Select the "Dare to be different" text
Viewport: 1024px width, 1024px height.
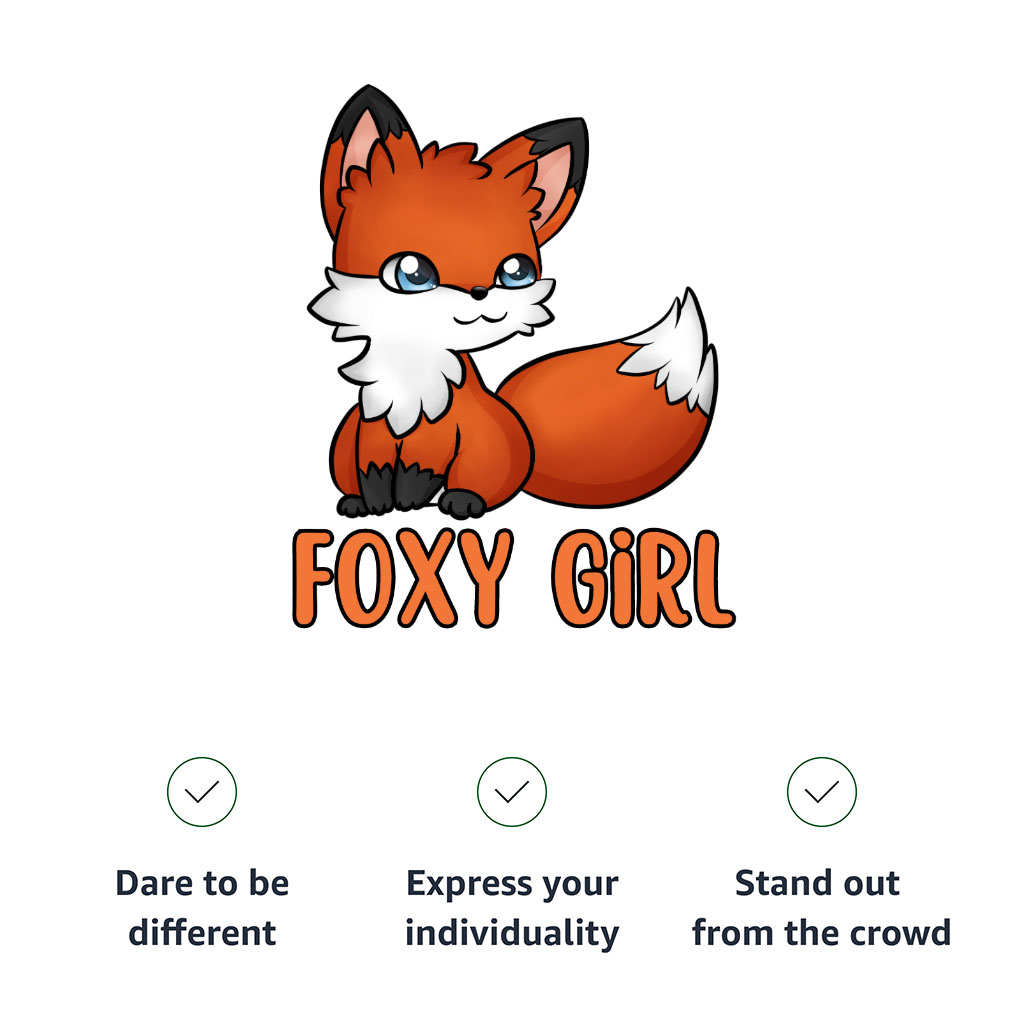pyautogui.click(x=202, y=908)
